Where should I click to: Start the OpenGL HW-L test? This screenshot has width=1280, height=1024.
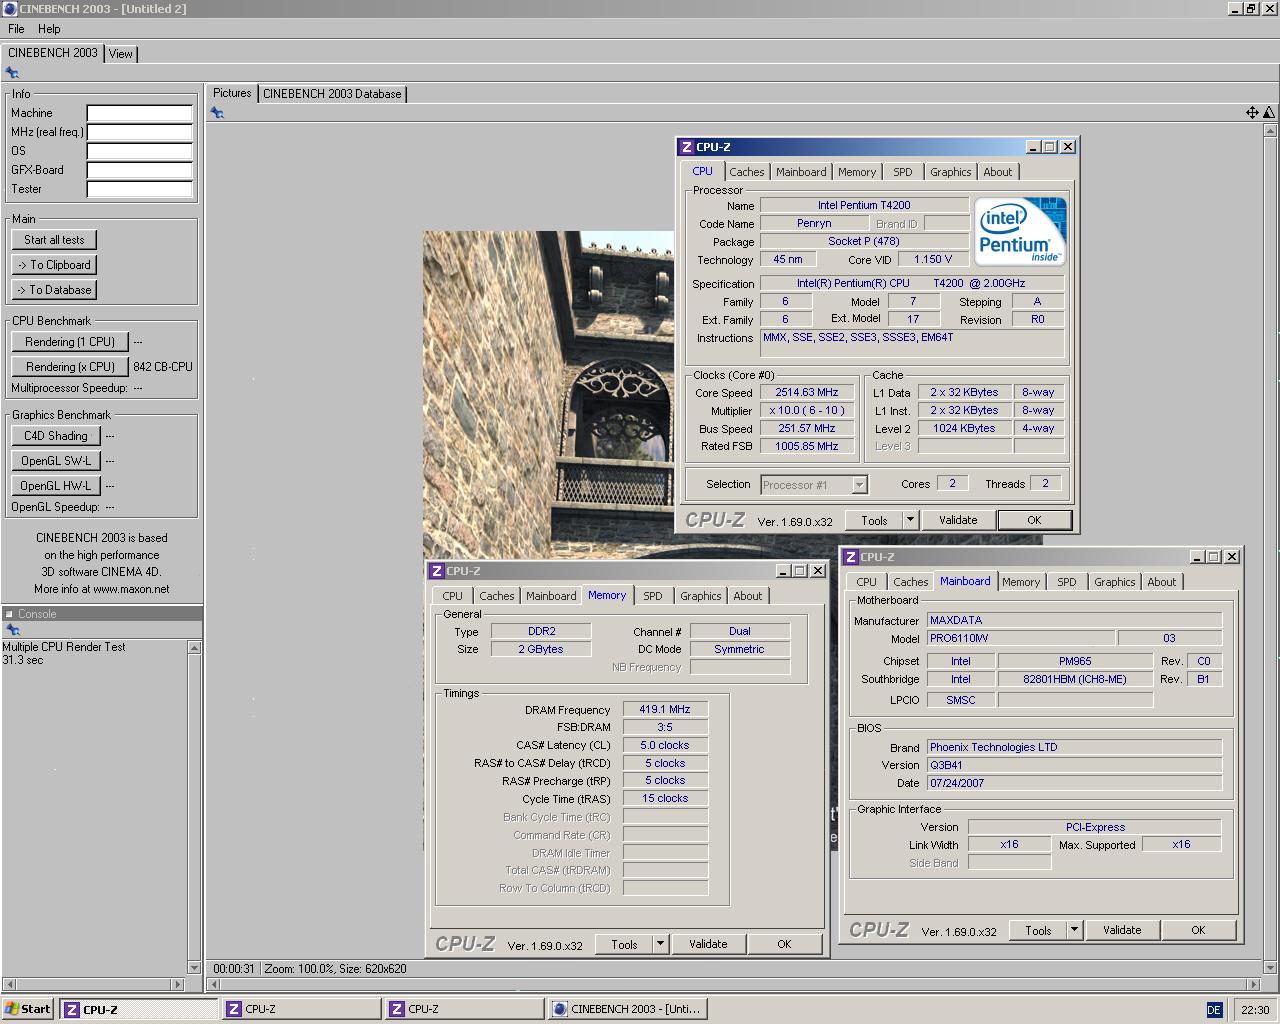tap(56, 486)
